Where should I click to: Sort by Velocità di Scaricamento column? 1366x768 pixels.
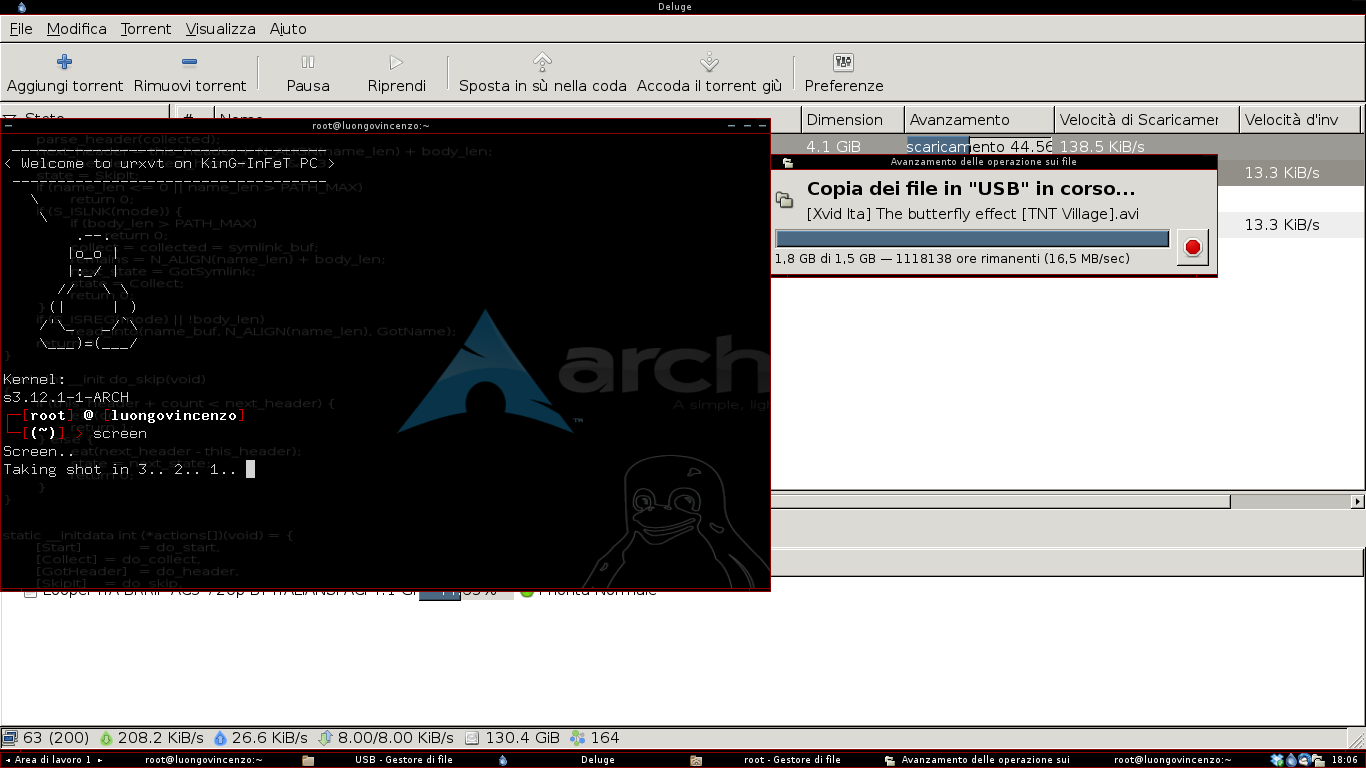point(1145,120)
